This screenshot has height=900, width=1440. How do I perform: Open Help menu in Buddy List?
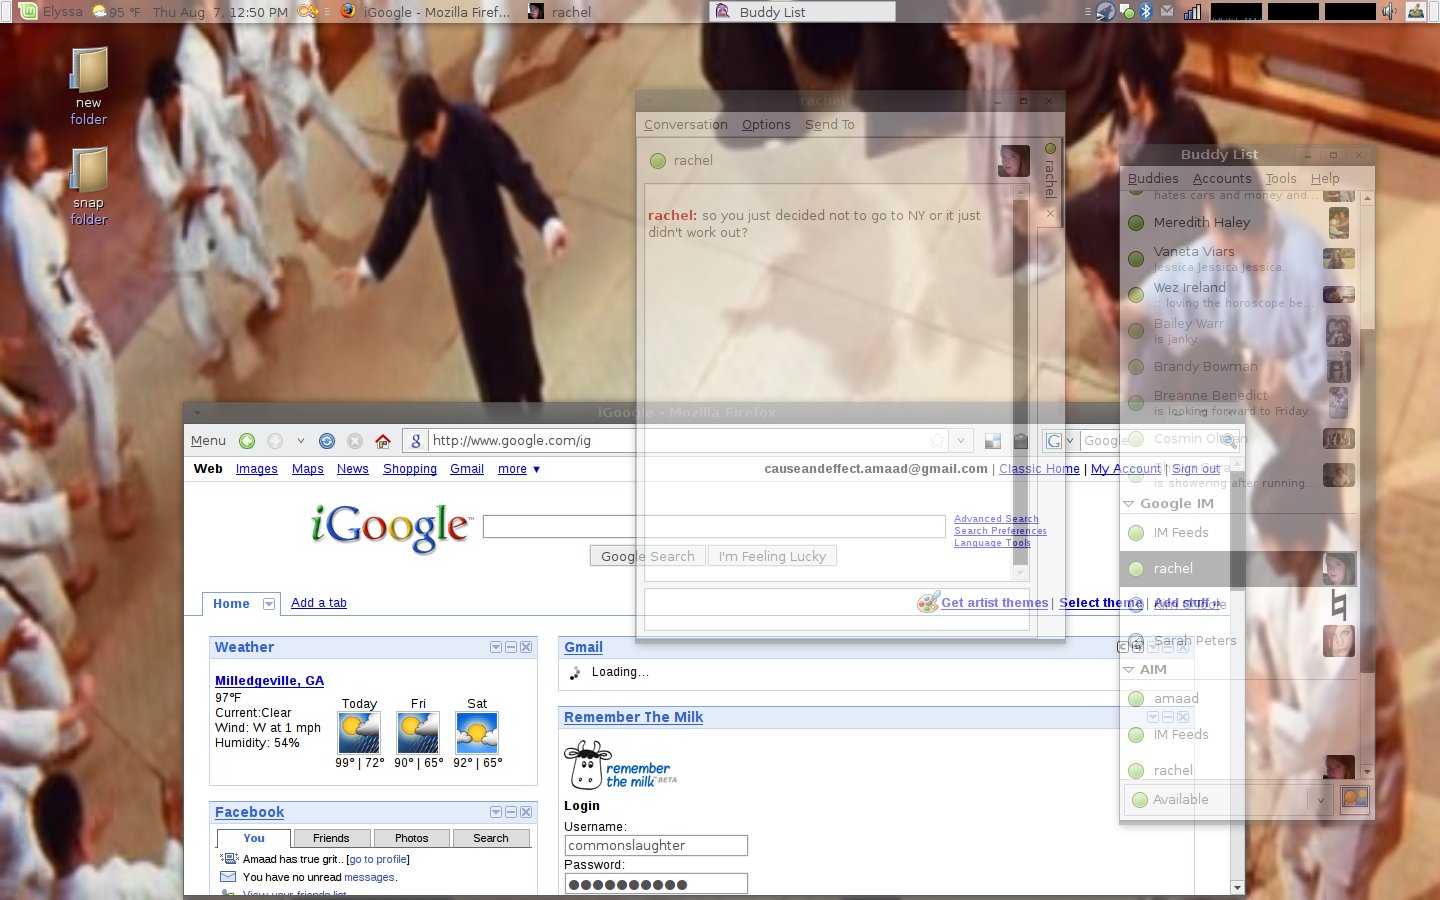coord(1325,179)
